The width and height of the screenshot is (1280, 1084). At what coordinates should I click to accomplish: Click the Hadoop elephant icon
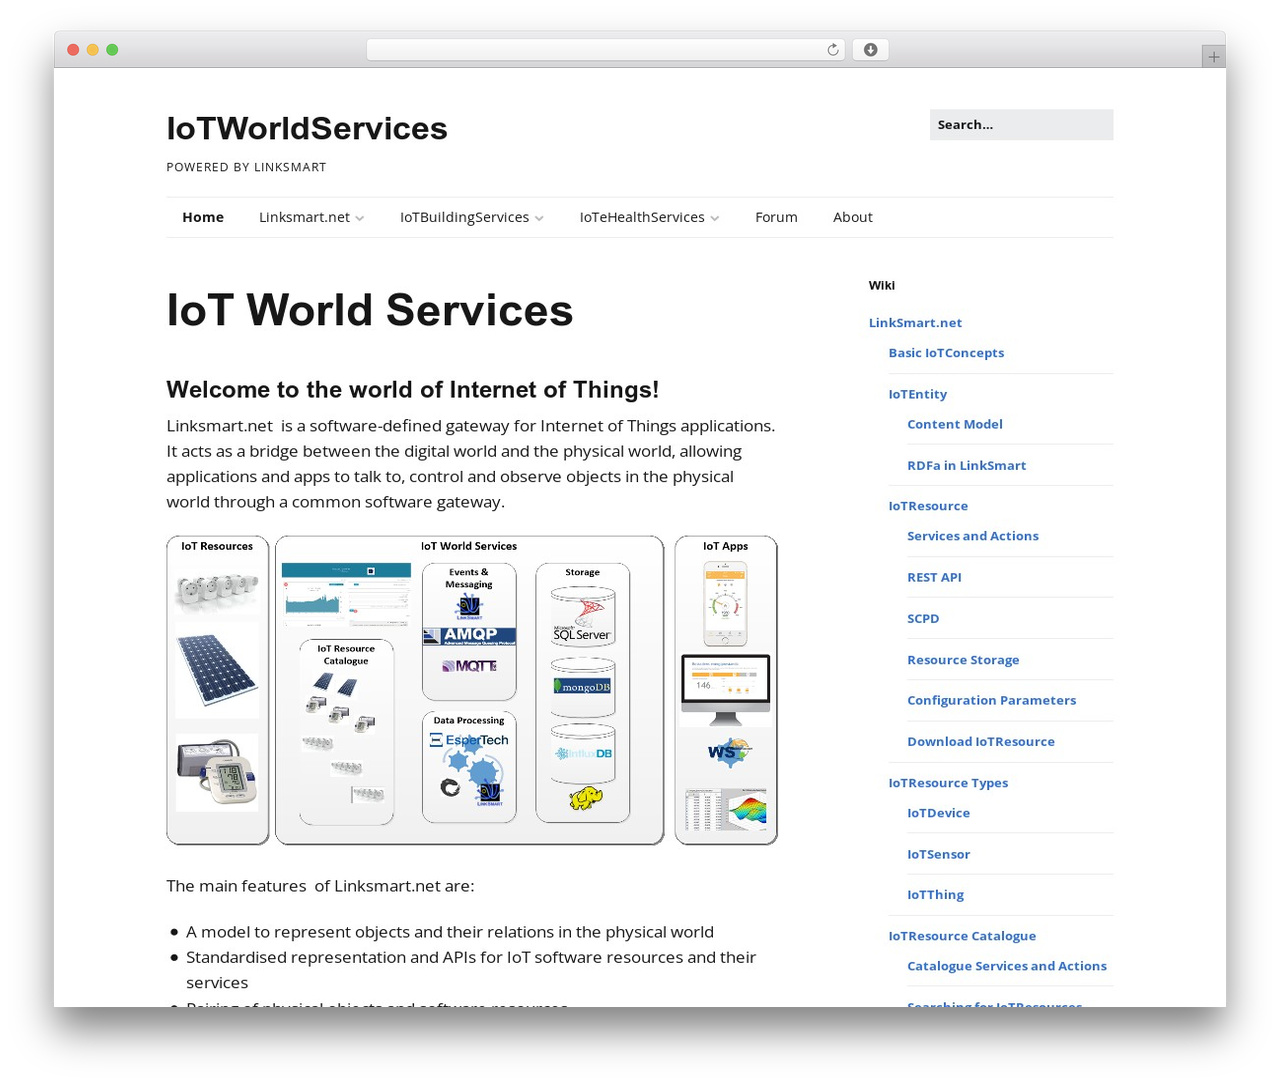(586, 798)
